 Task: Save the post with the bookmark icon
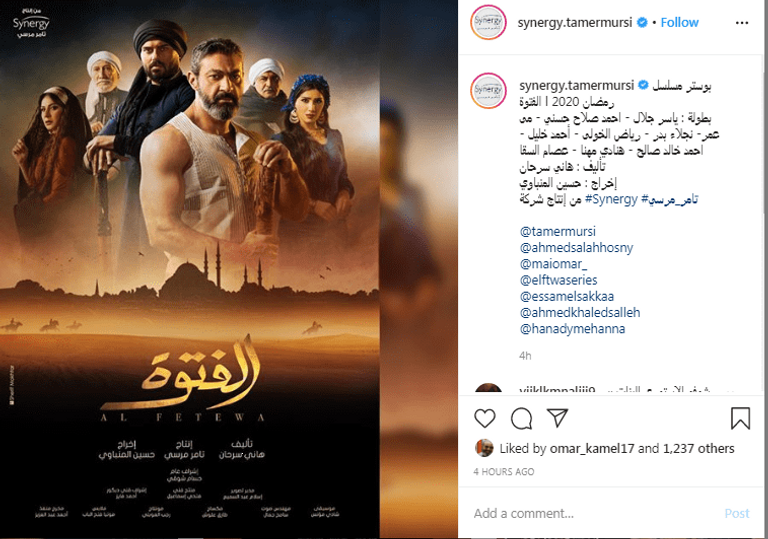[x=740, y=418]
